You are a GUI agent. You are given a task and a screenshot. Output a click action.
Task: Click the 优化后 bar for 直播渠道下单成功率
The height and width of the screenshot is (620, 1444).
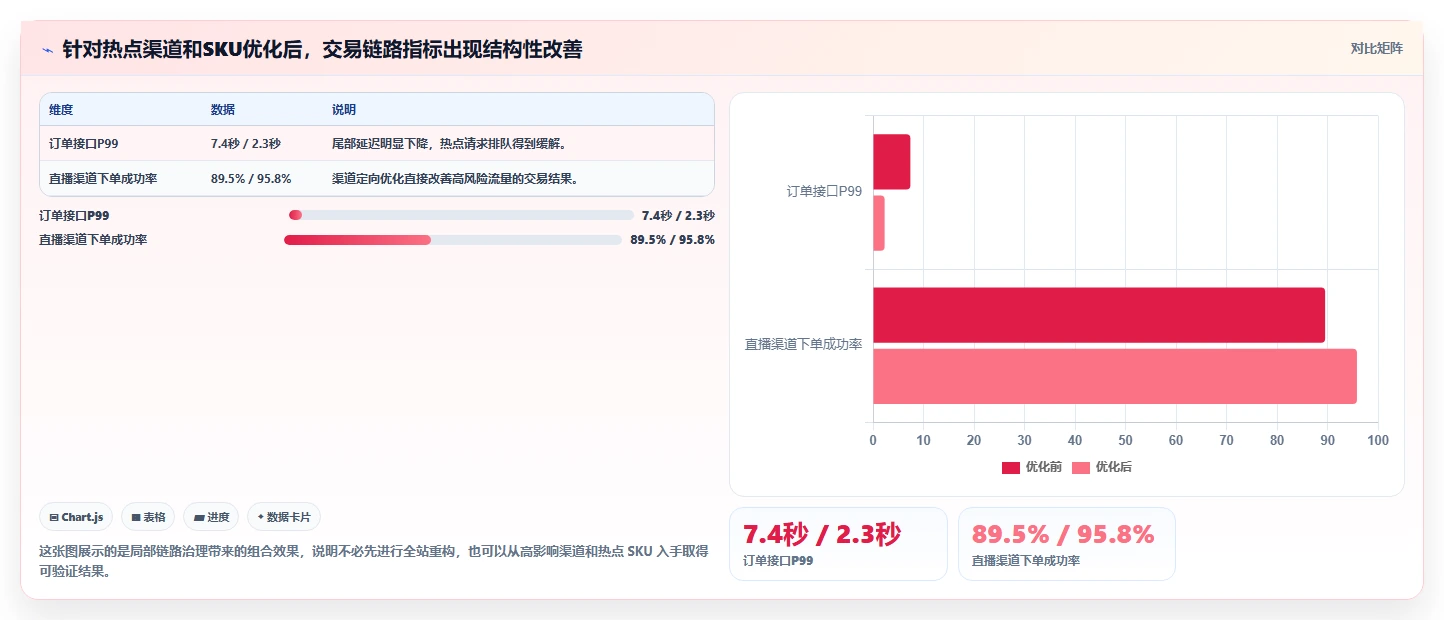click(1115, 376)
